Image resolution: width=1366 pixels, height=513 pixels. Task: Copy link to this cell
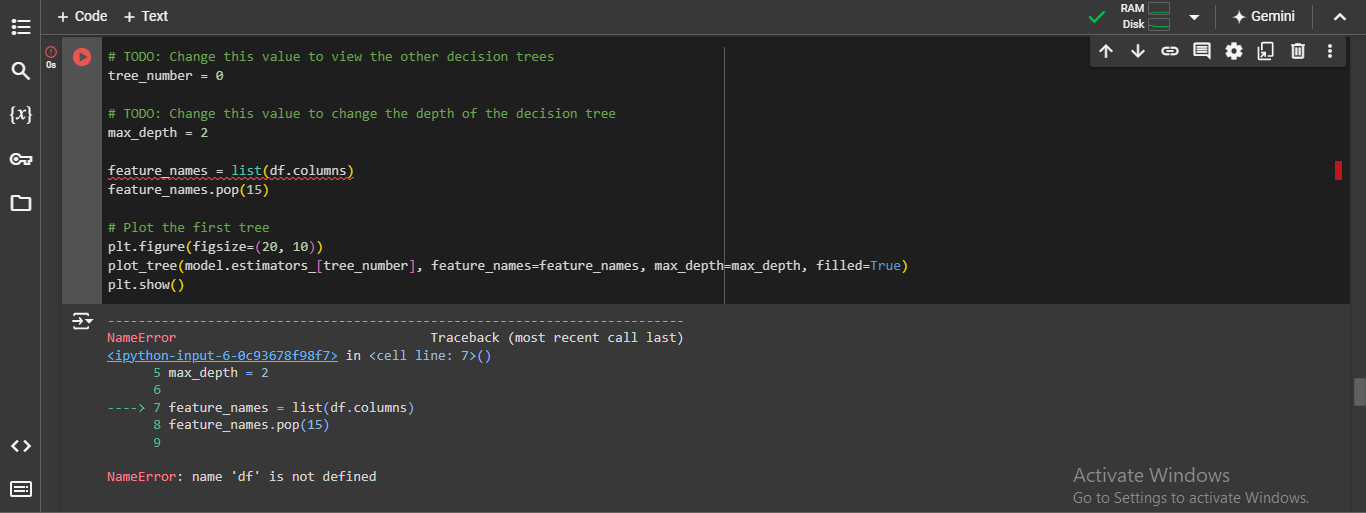tap(1170, 51)
